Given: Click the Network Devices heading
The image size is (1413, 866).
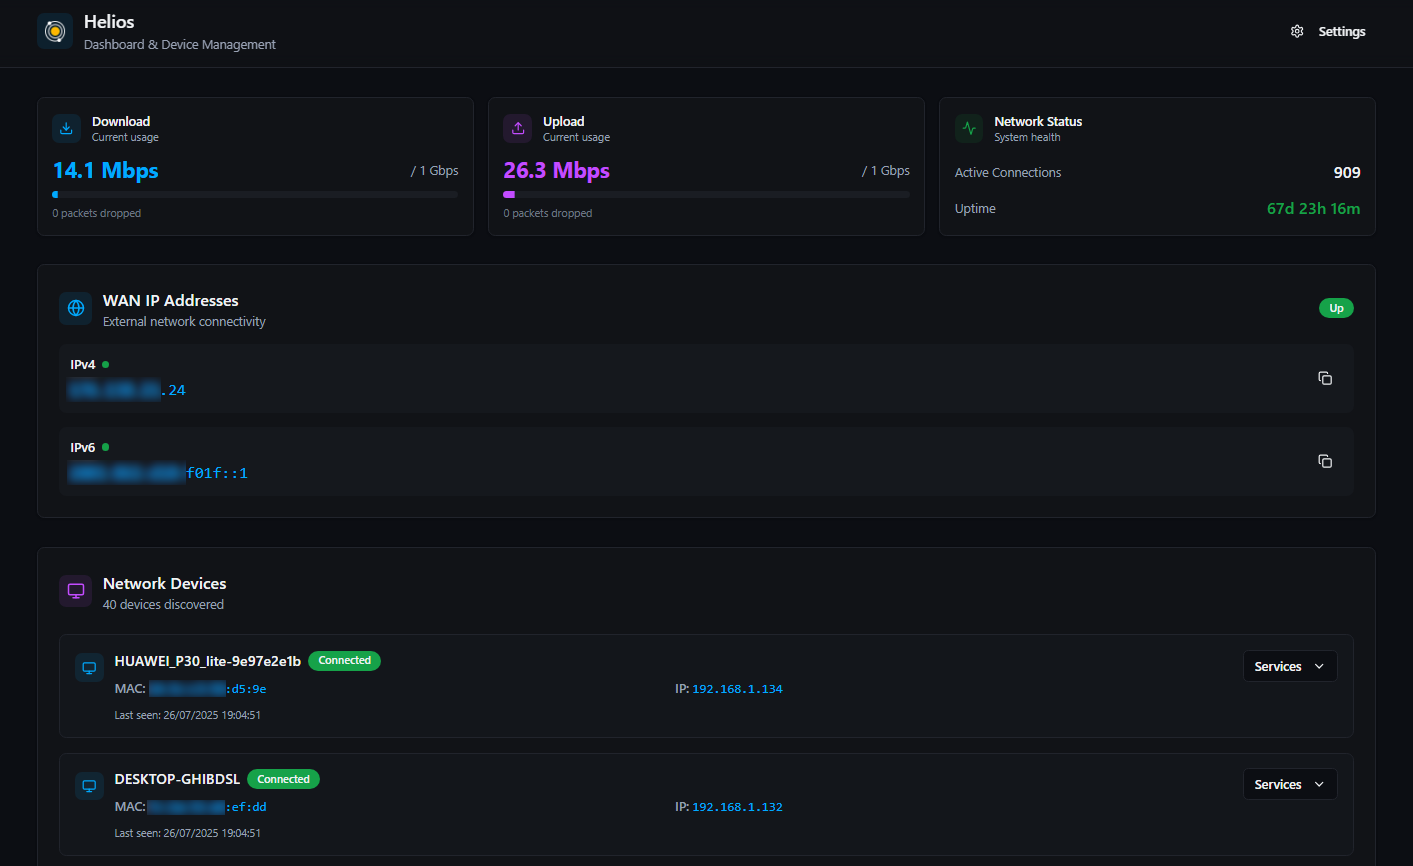Looking at the screenshot, I should (x=165, y=584).
